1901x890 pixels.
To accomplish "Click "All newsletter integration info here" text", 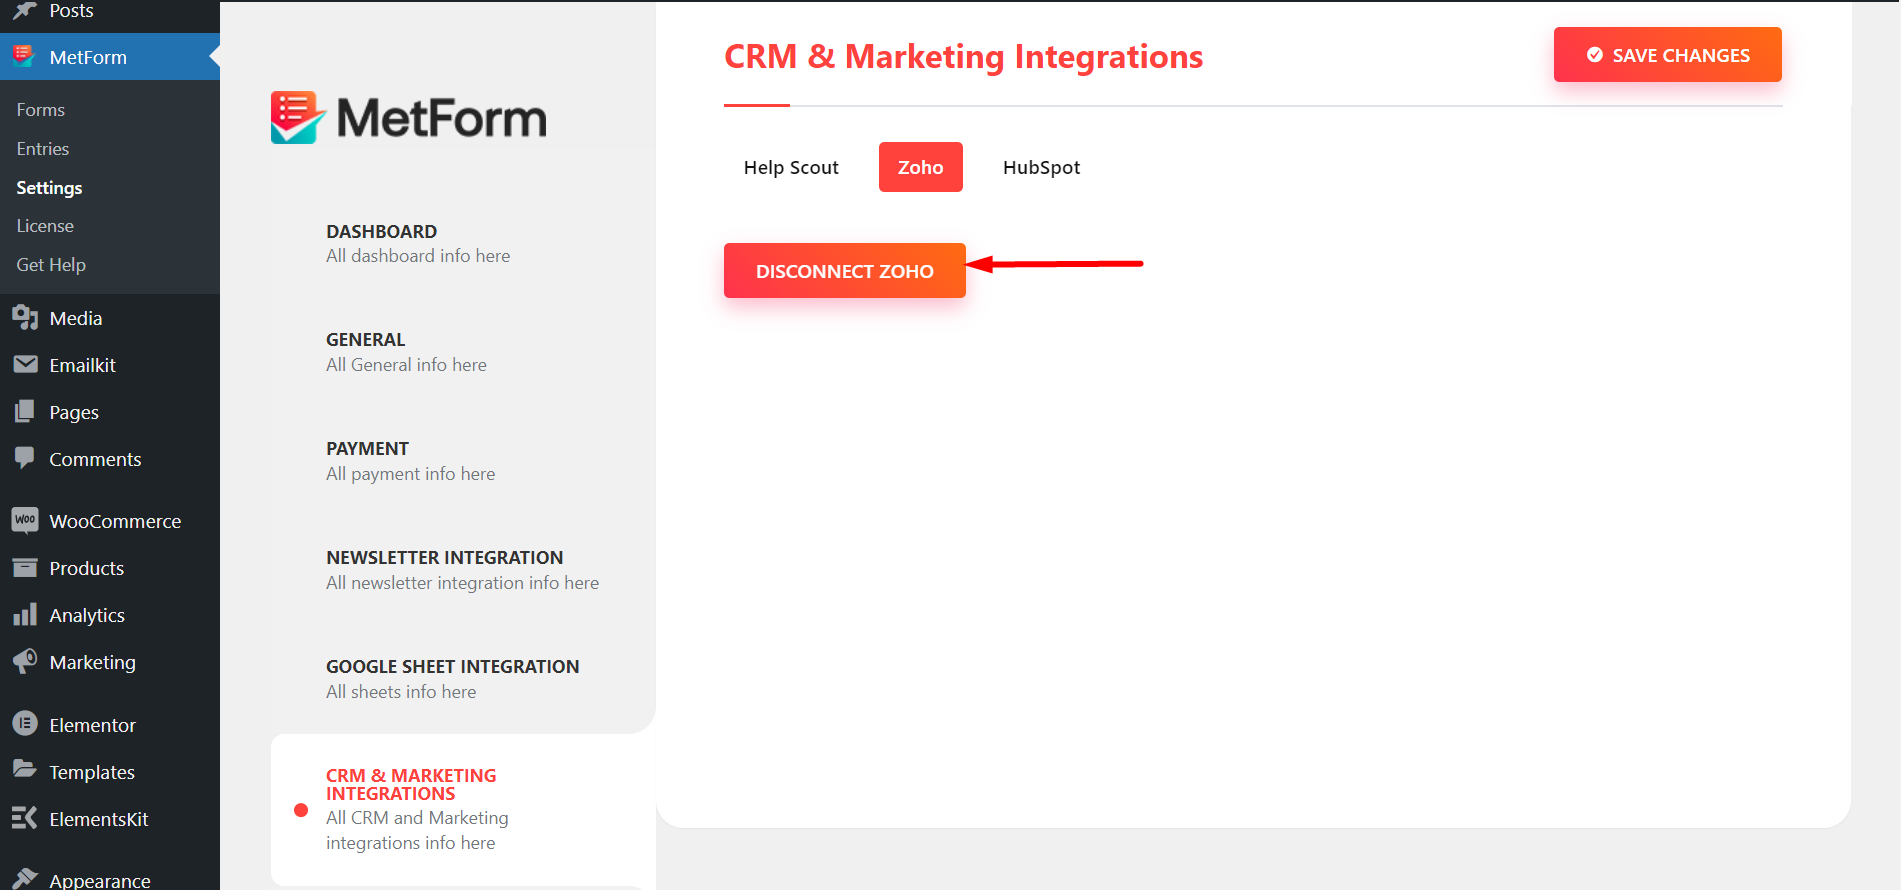I will 462,583.
